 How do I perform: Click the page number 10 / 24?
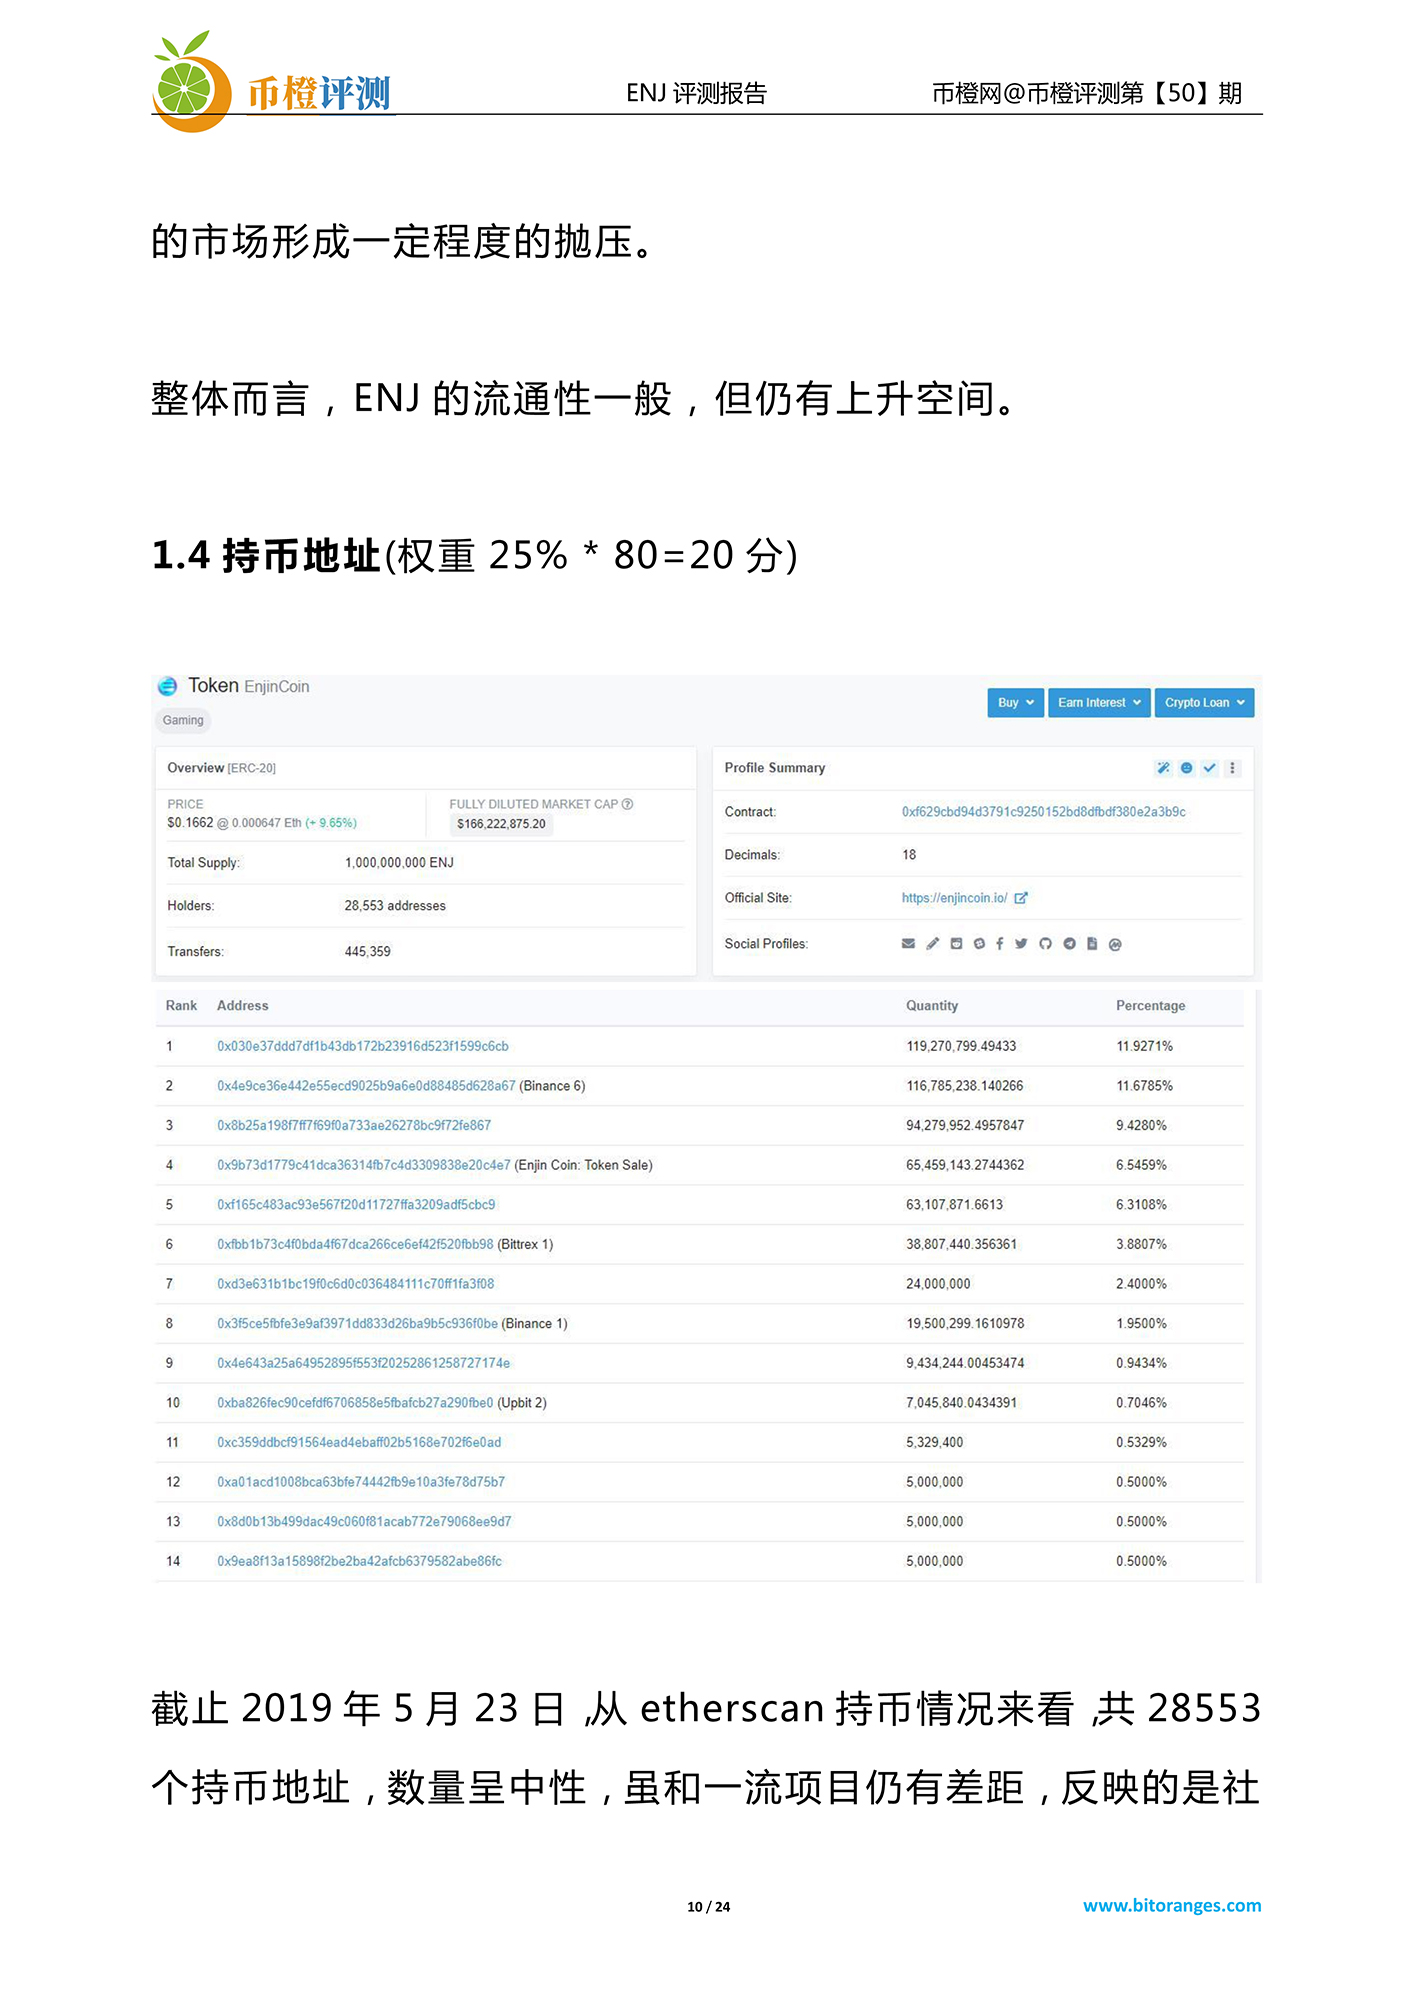(x=708, y=1907)
